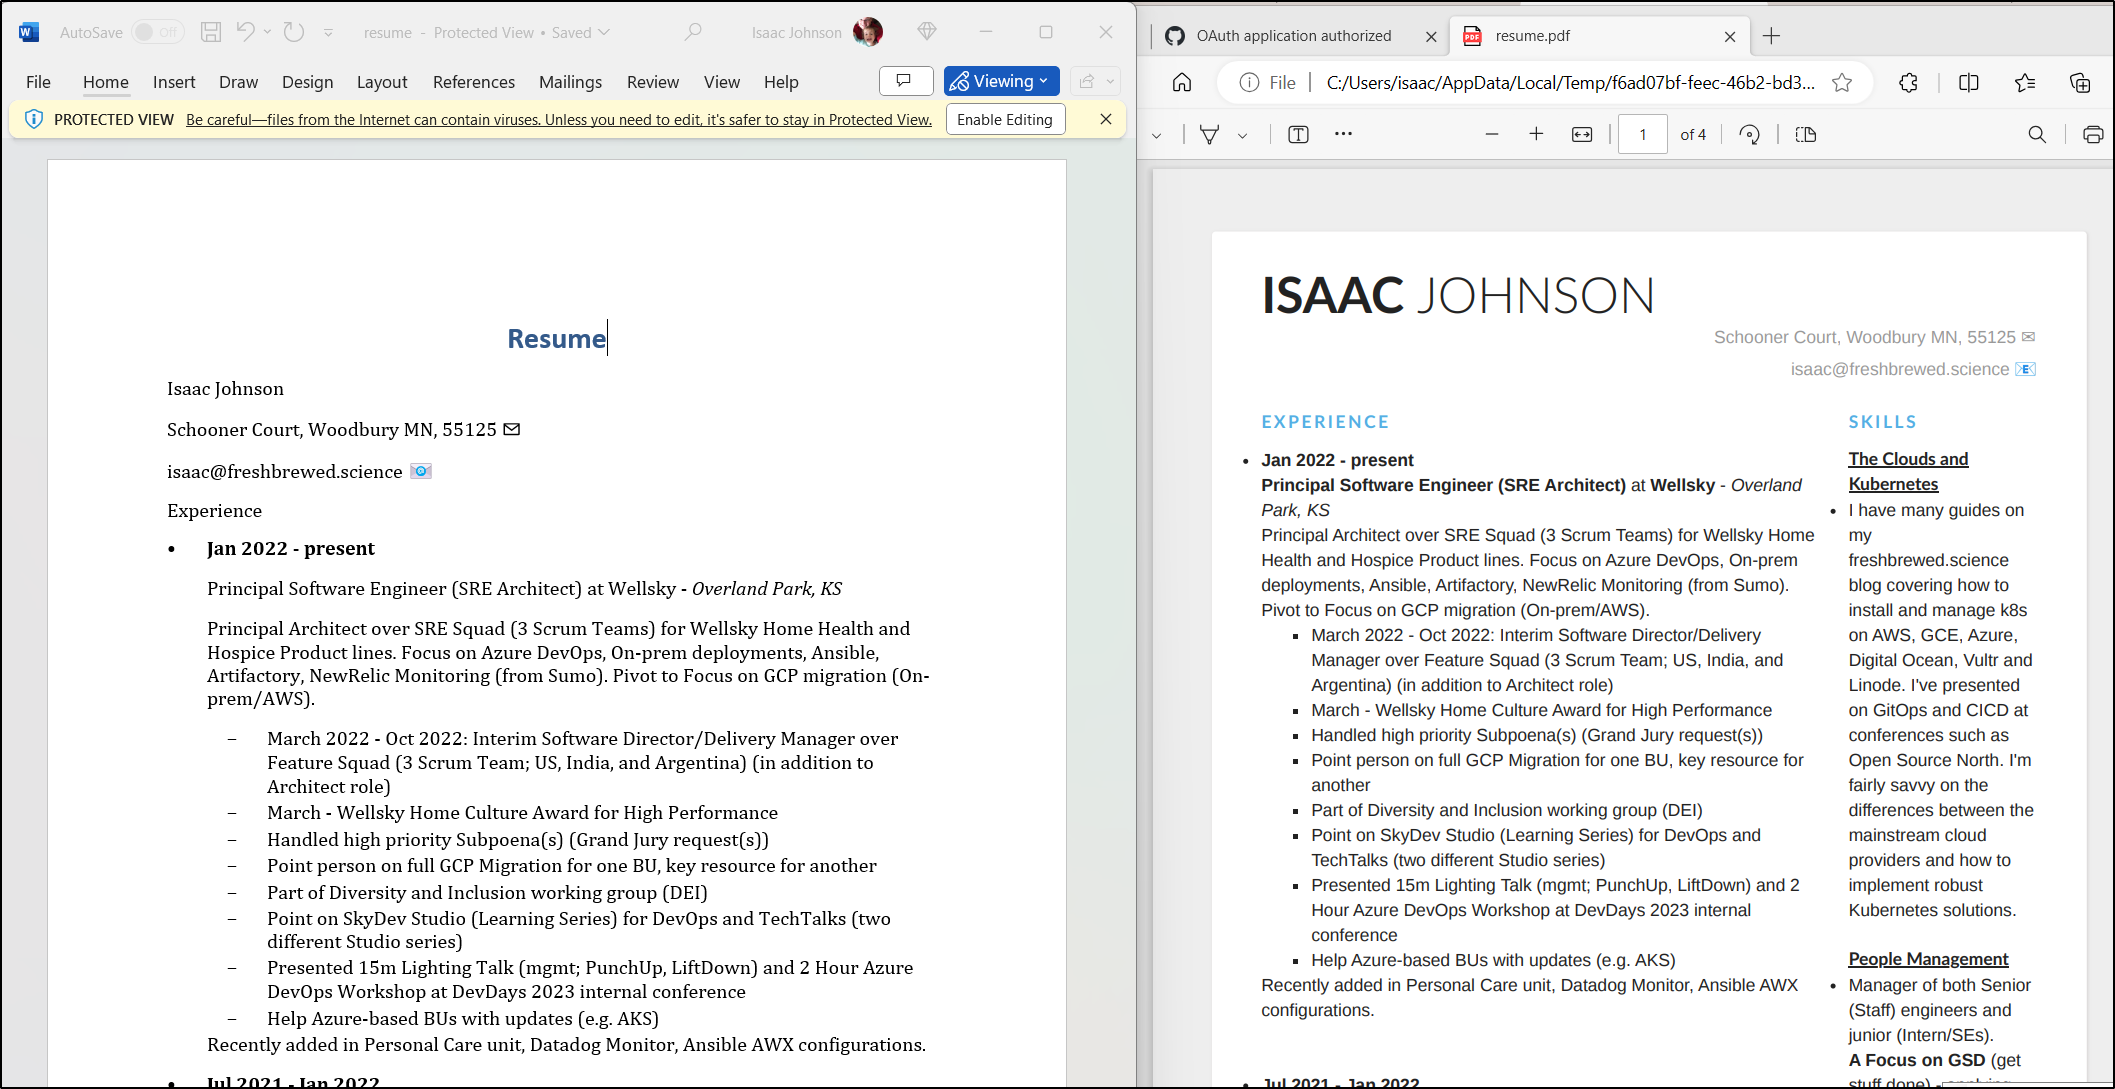The width and height of the screenshot is (2115, 1089).
Task: Click the PDF Print icon
Action: click(2093, 135)
